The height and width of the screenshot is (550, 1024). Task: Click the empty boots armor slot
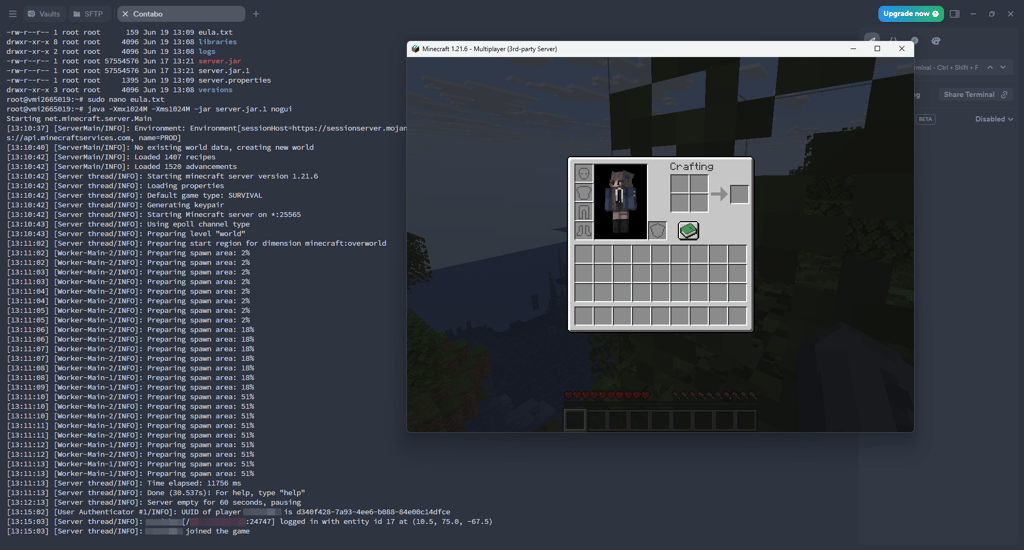(584, 230)
